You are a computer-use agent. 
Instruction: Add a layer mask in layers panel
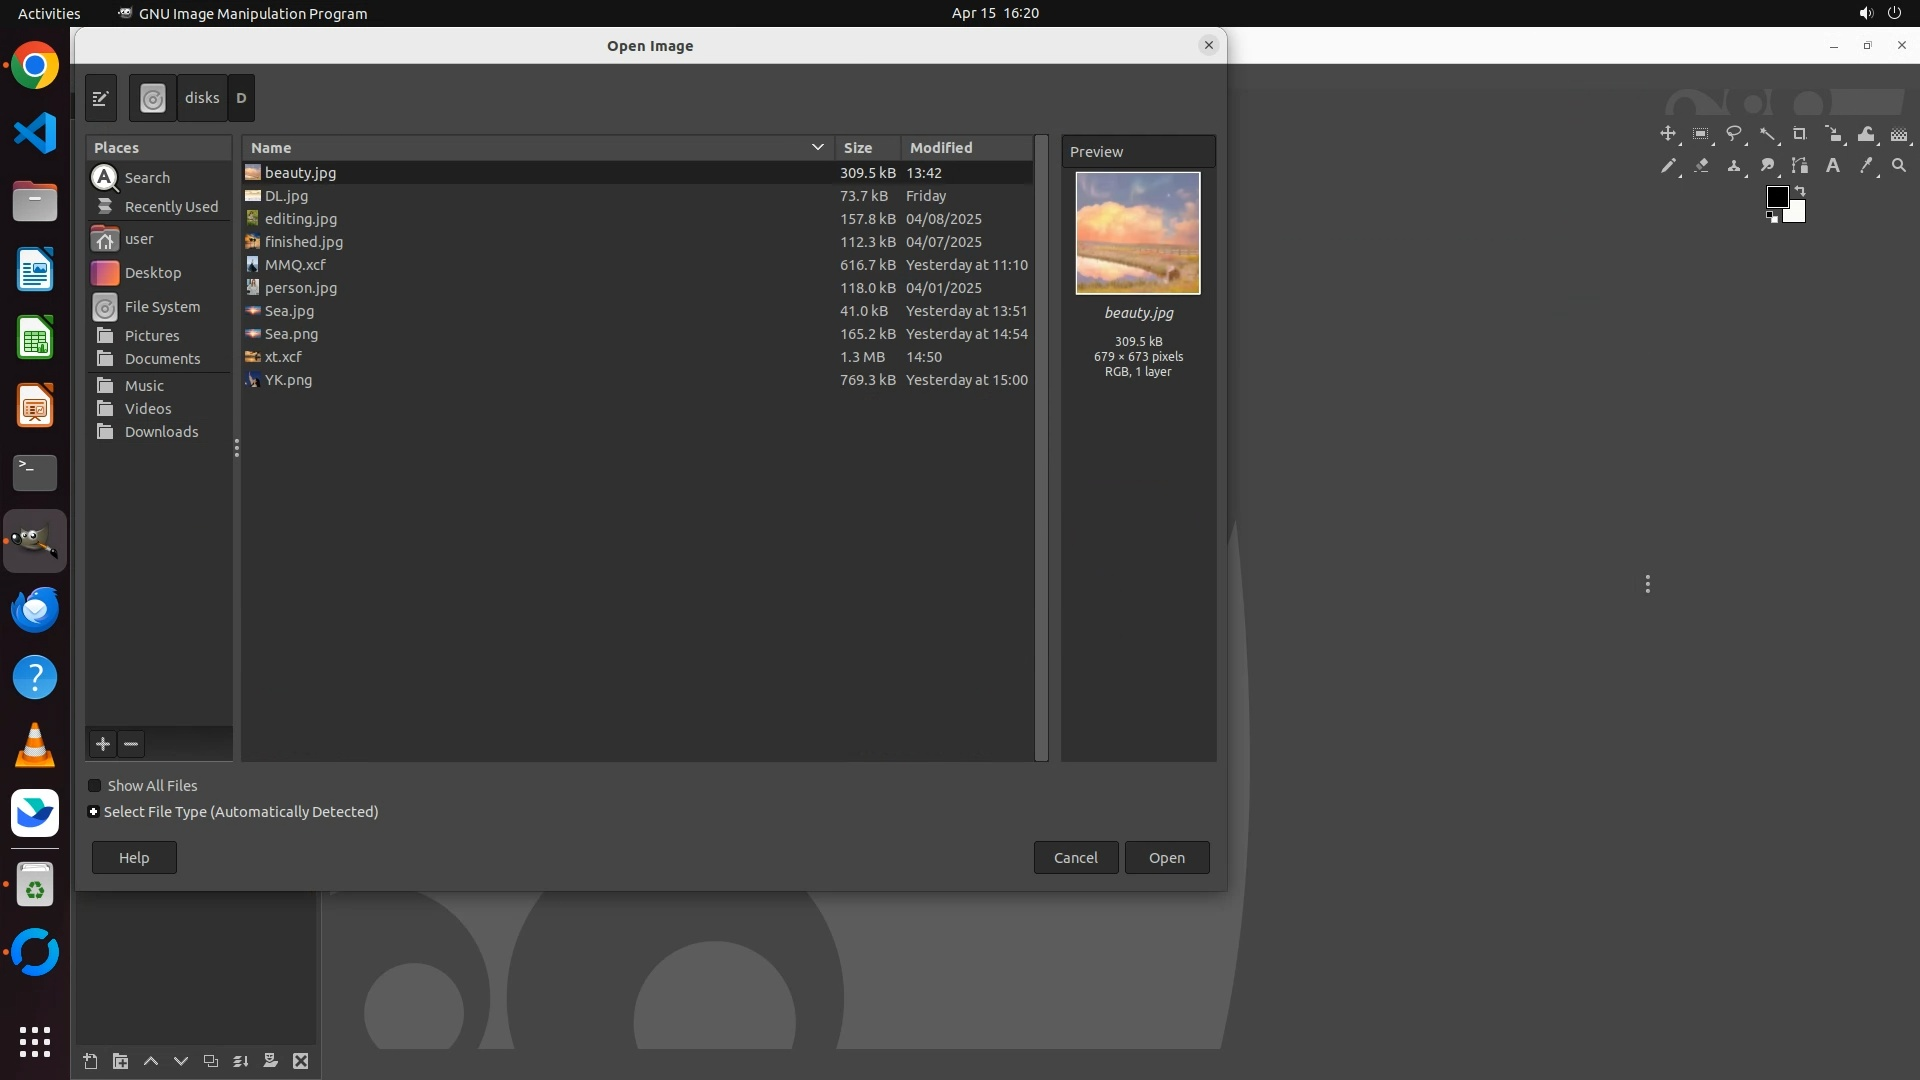click(x=270, y=1061)
